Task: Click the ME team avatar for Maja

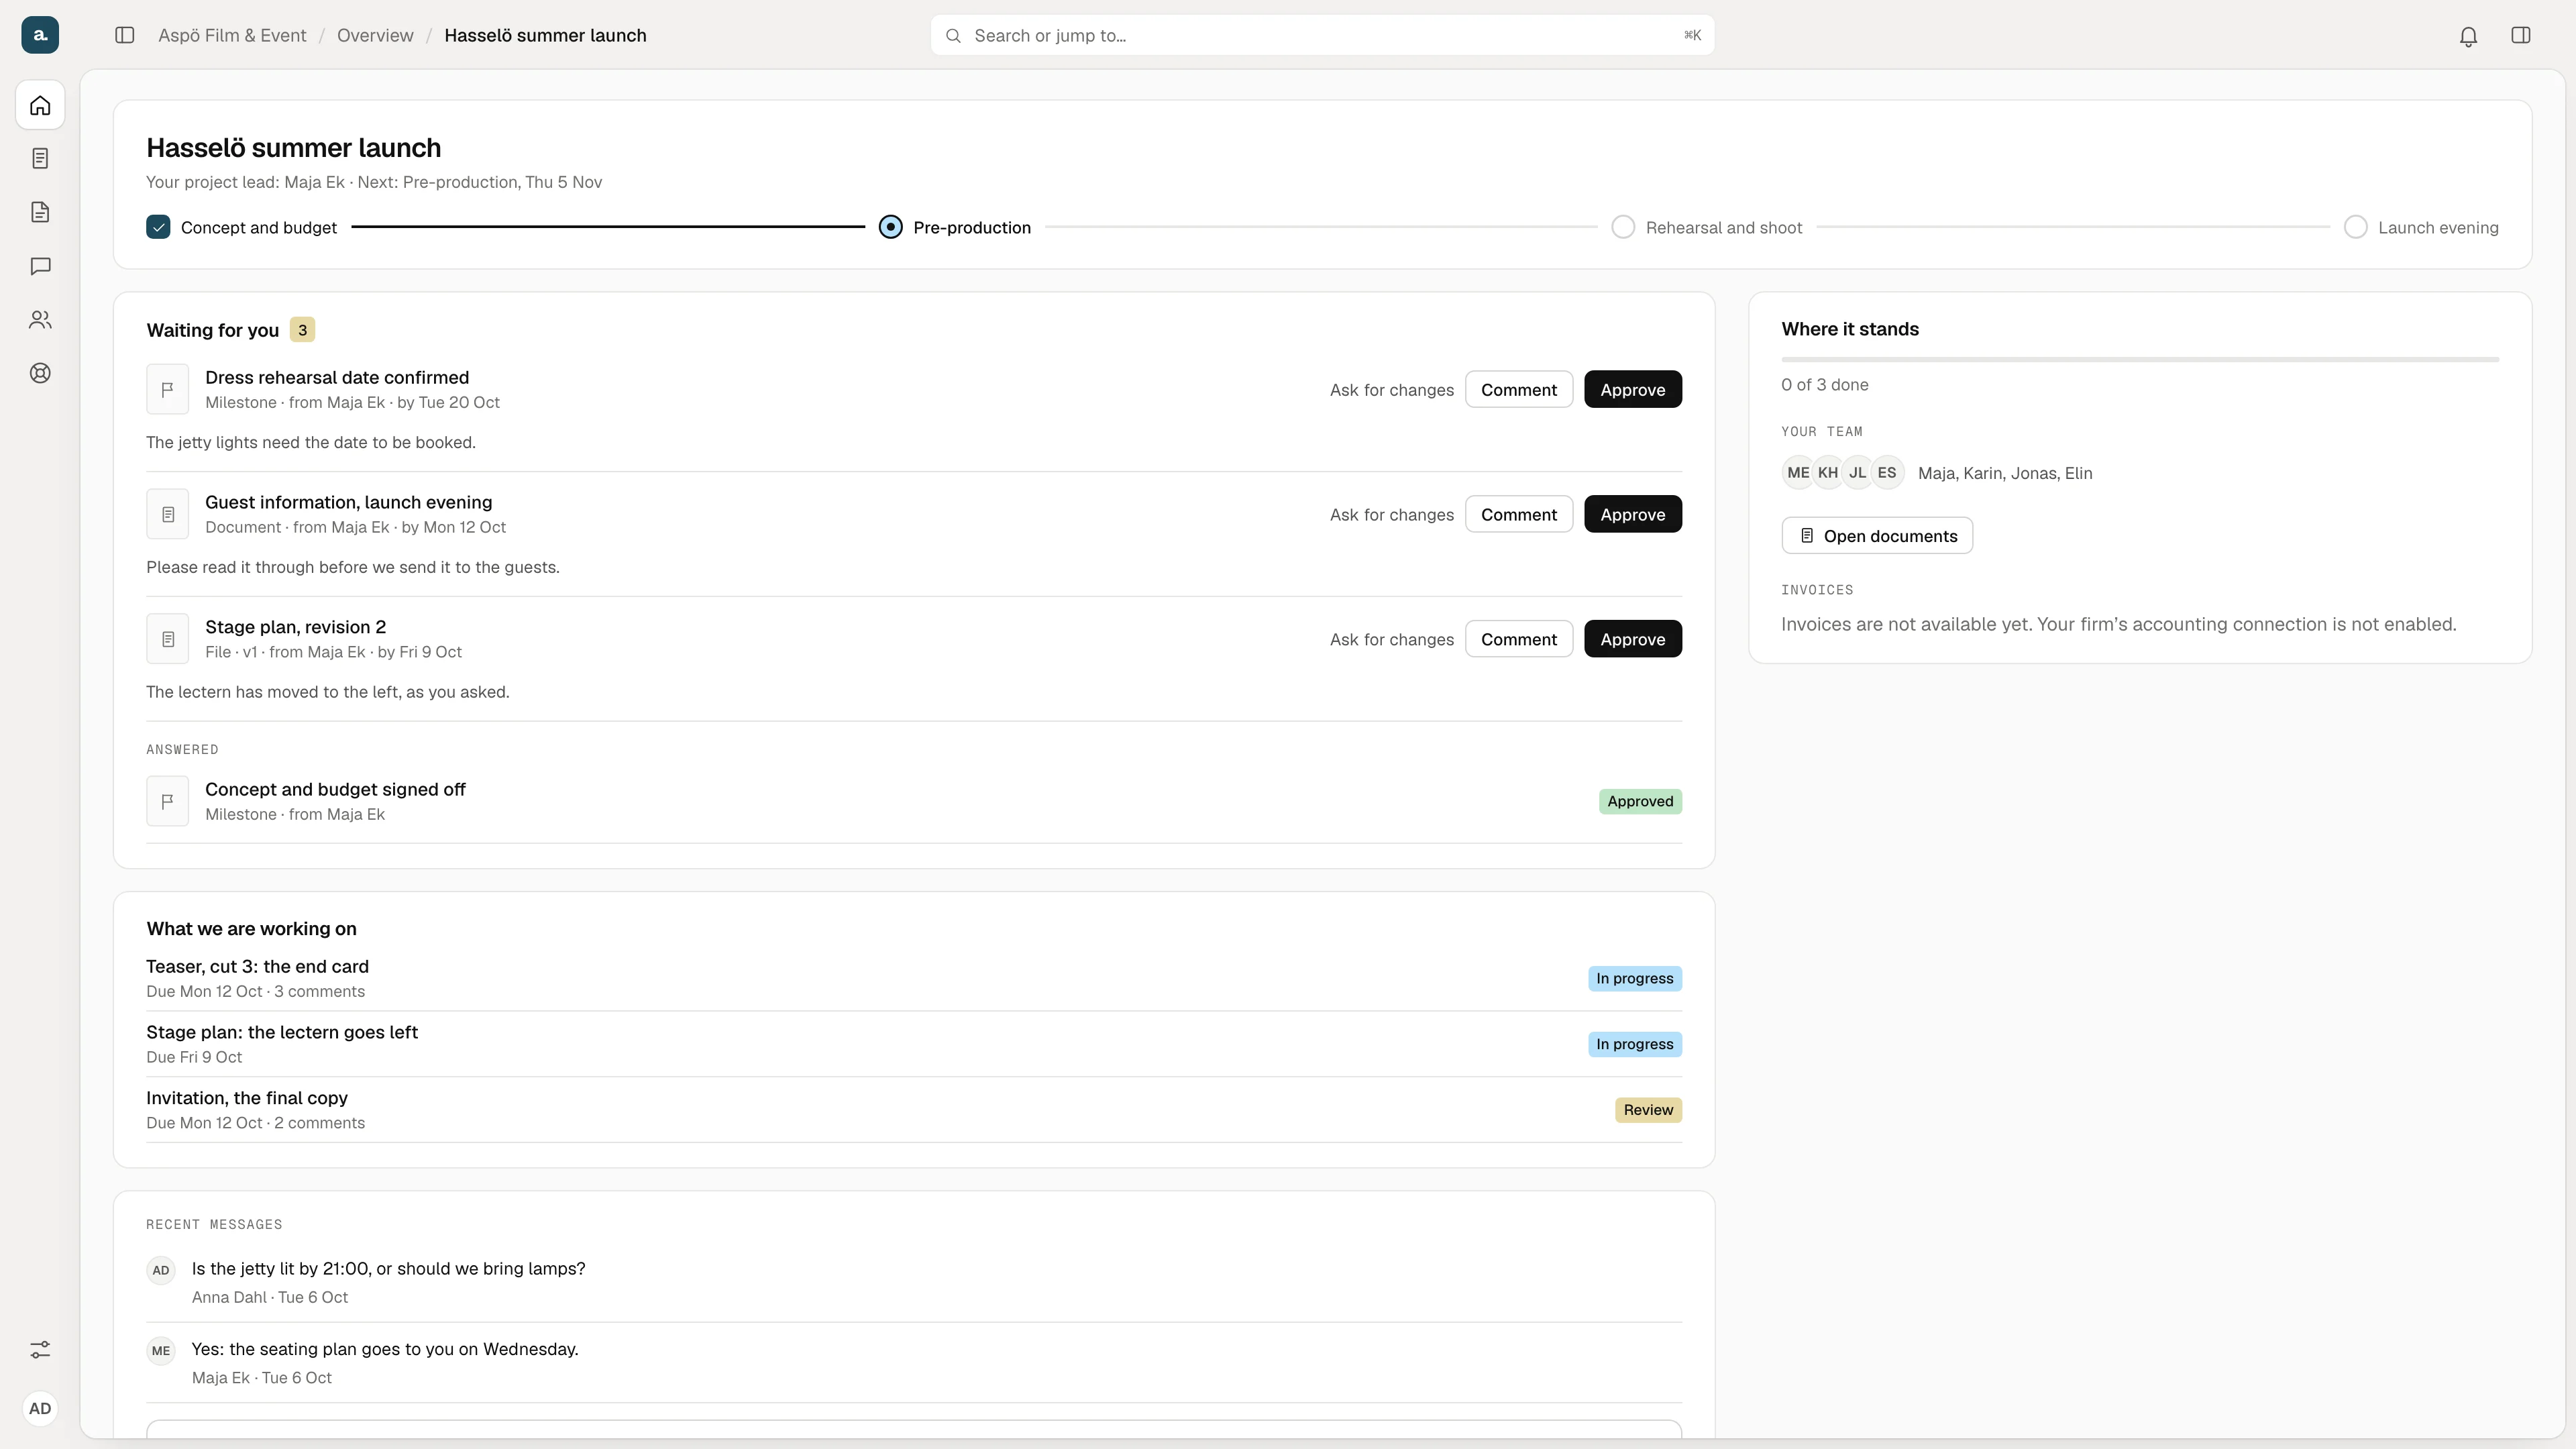Action: click(1797, 473)
